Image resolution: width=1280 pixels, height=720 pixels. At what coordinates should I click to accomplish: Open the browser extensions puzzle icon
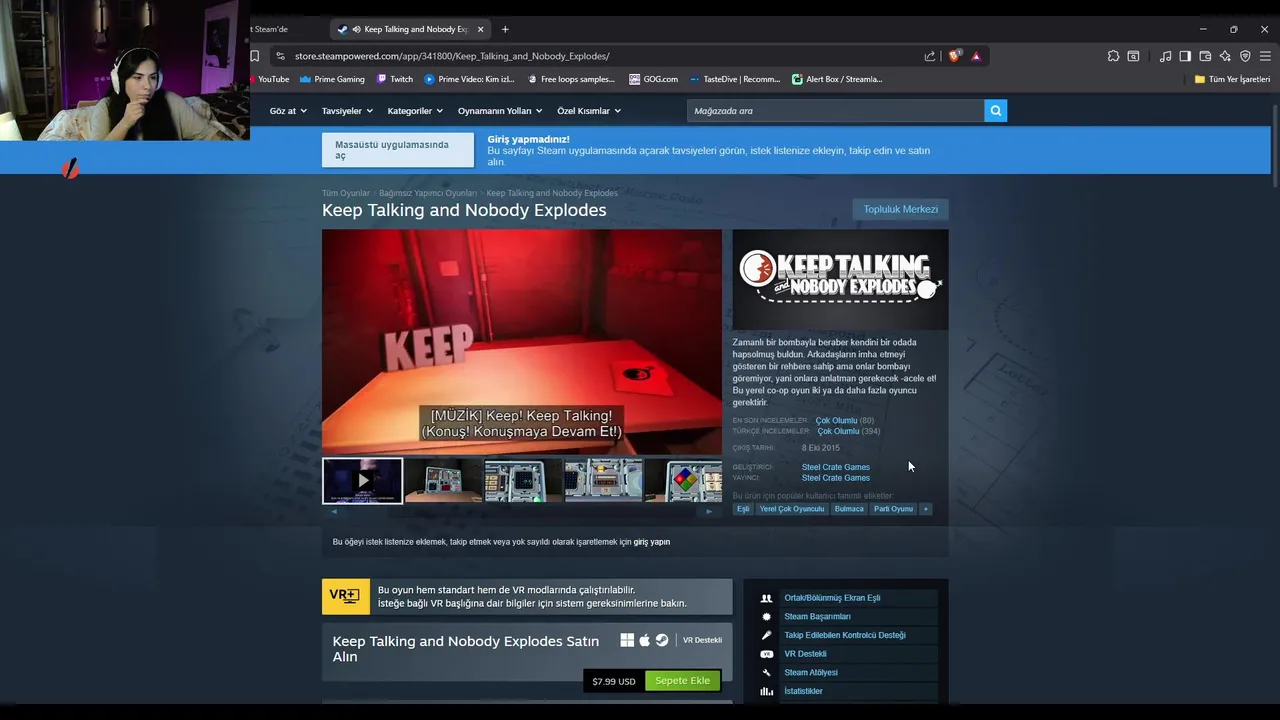1113,56
